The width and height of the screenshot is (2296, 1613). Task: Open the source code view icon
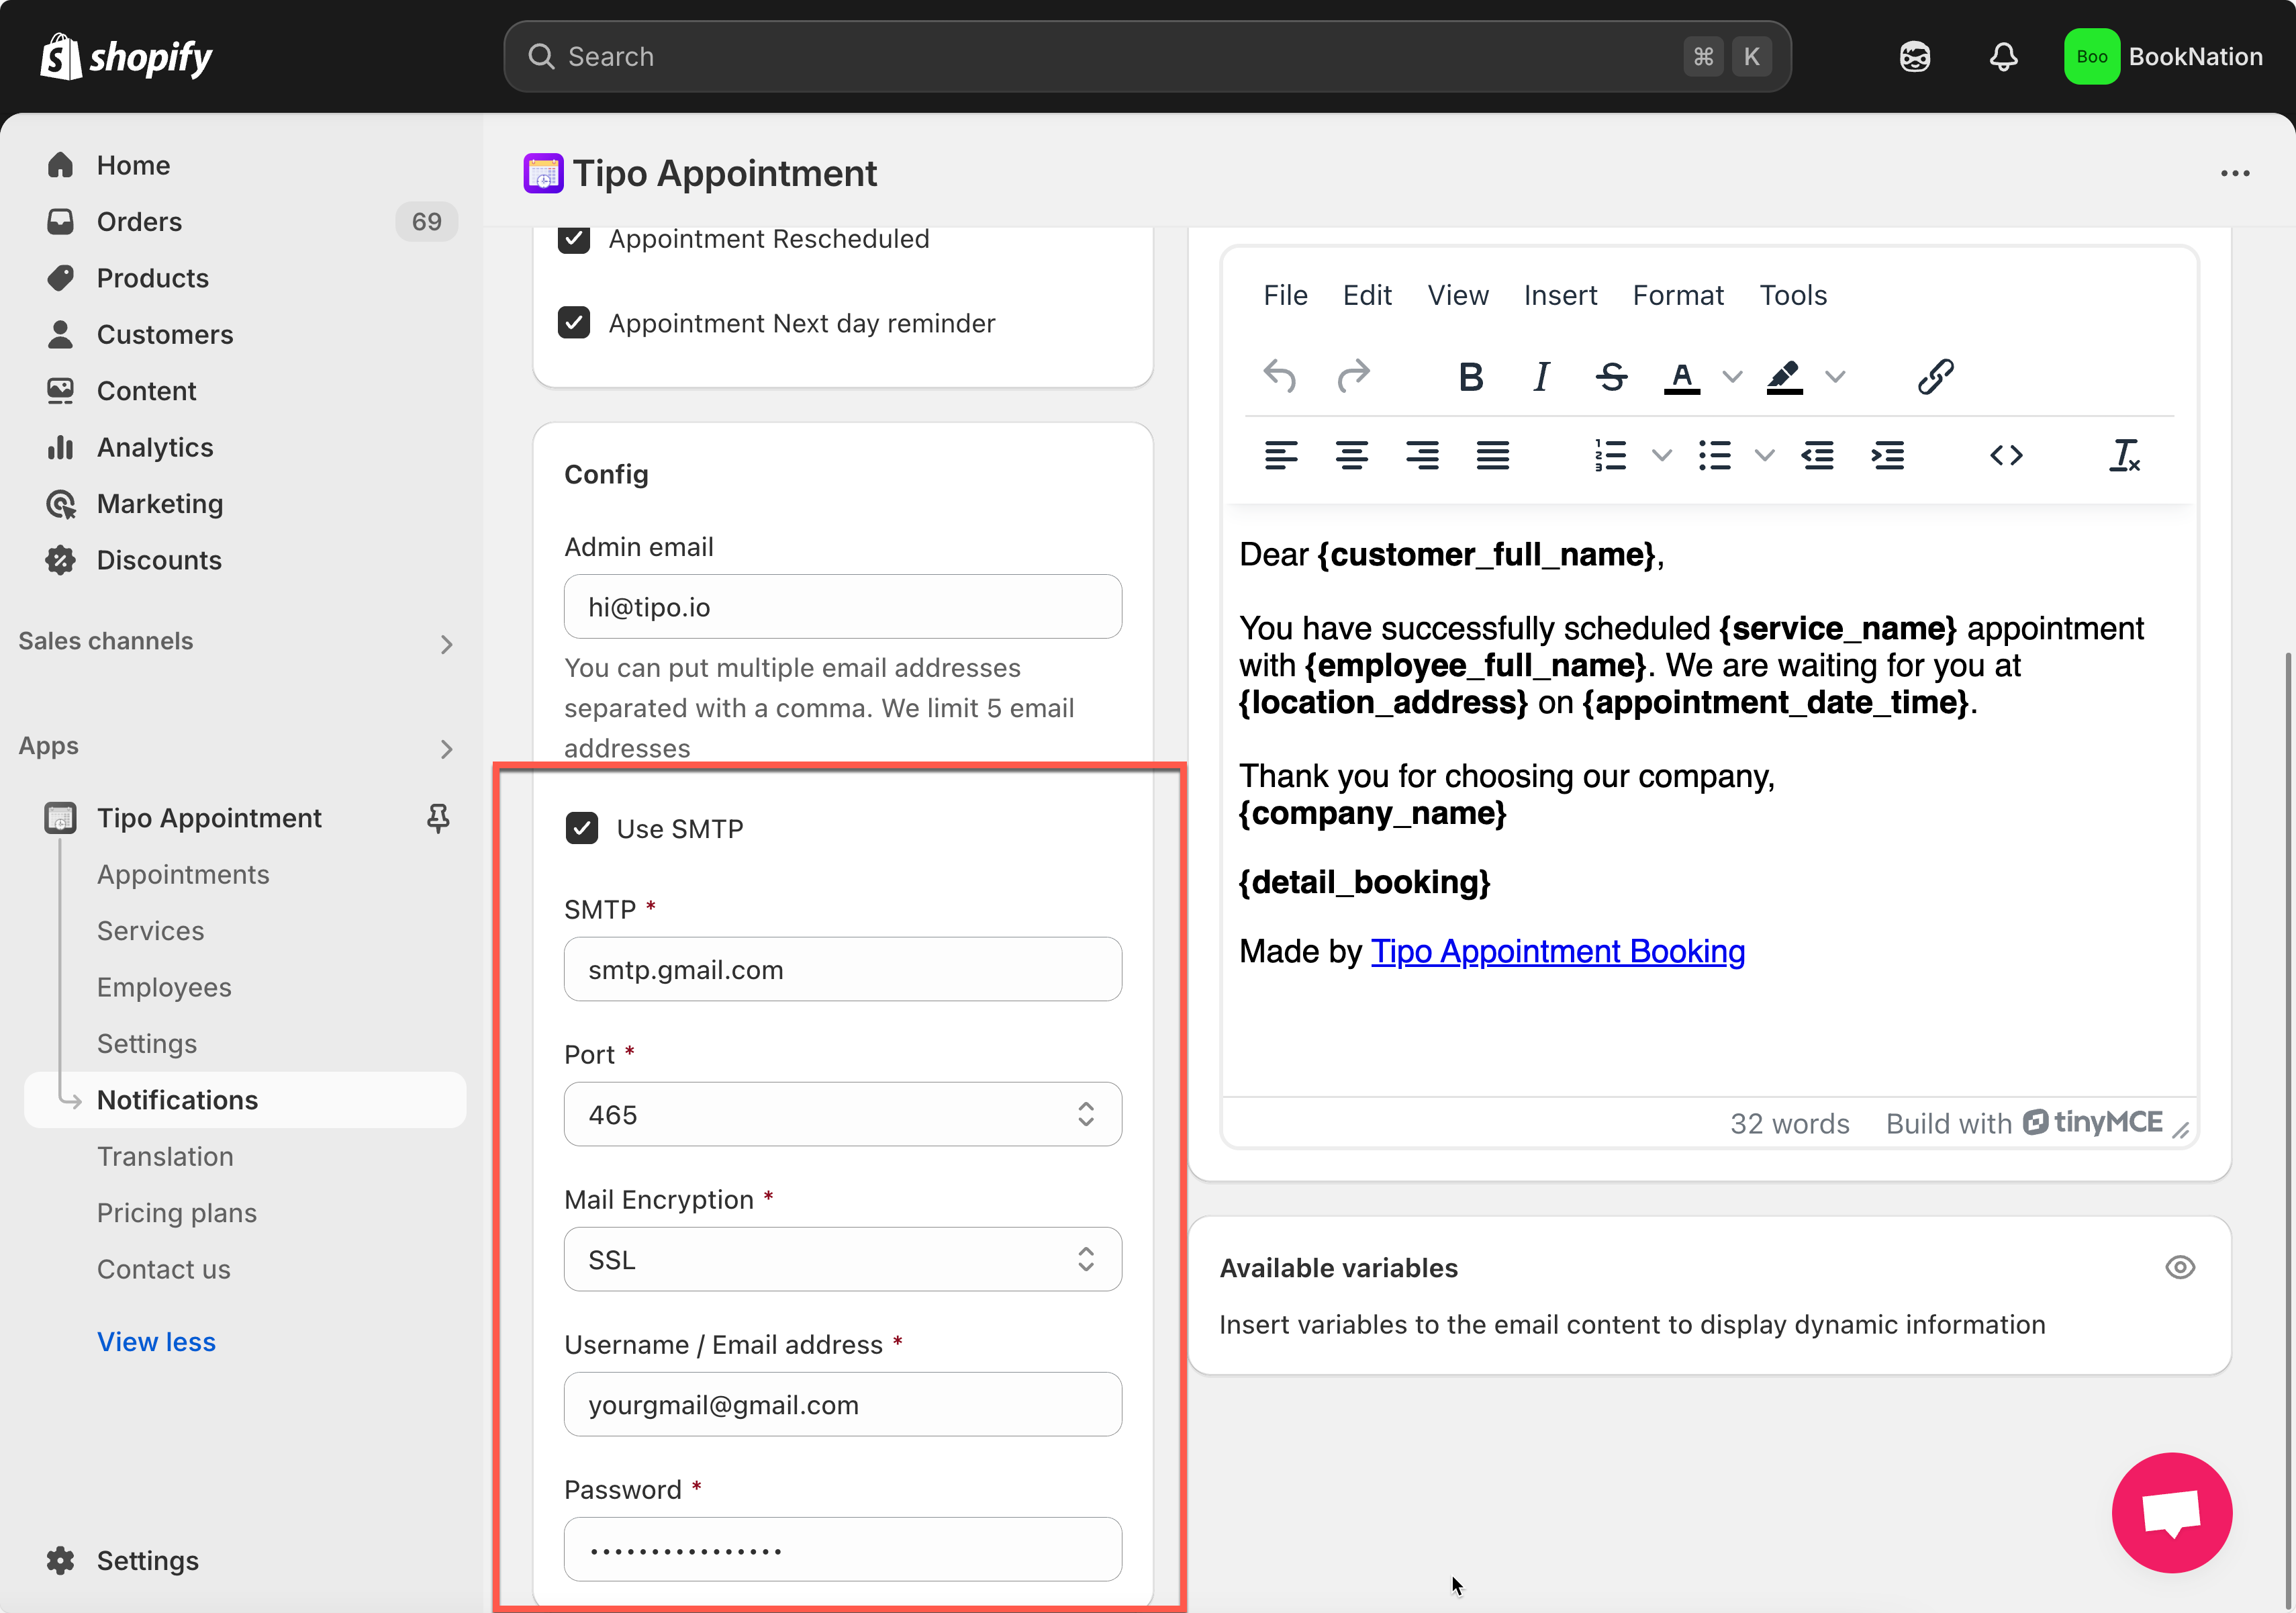pos(2006,456)
